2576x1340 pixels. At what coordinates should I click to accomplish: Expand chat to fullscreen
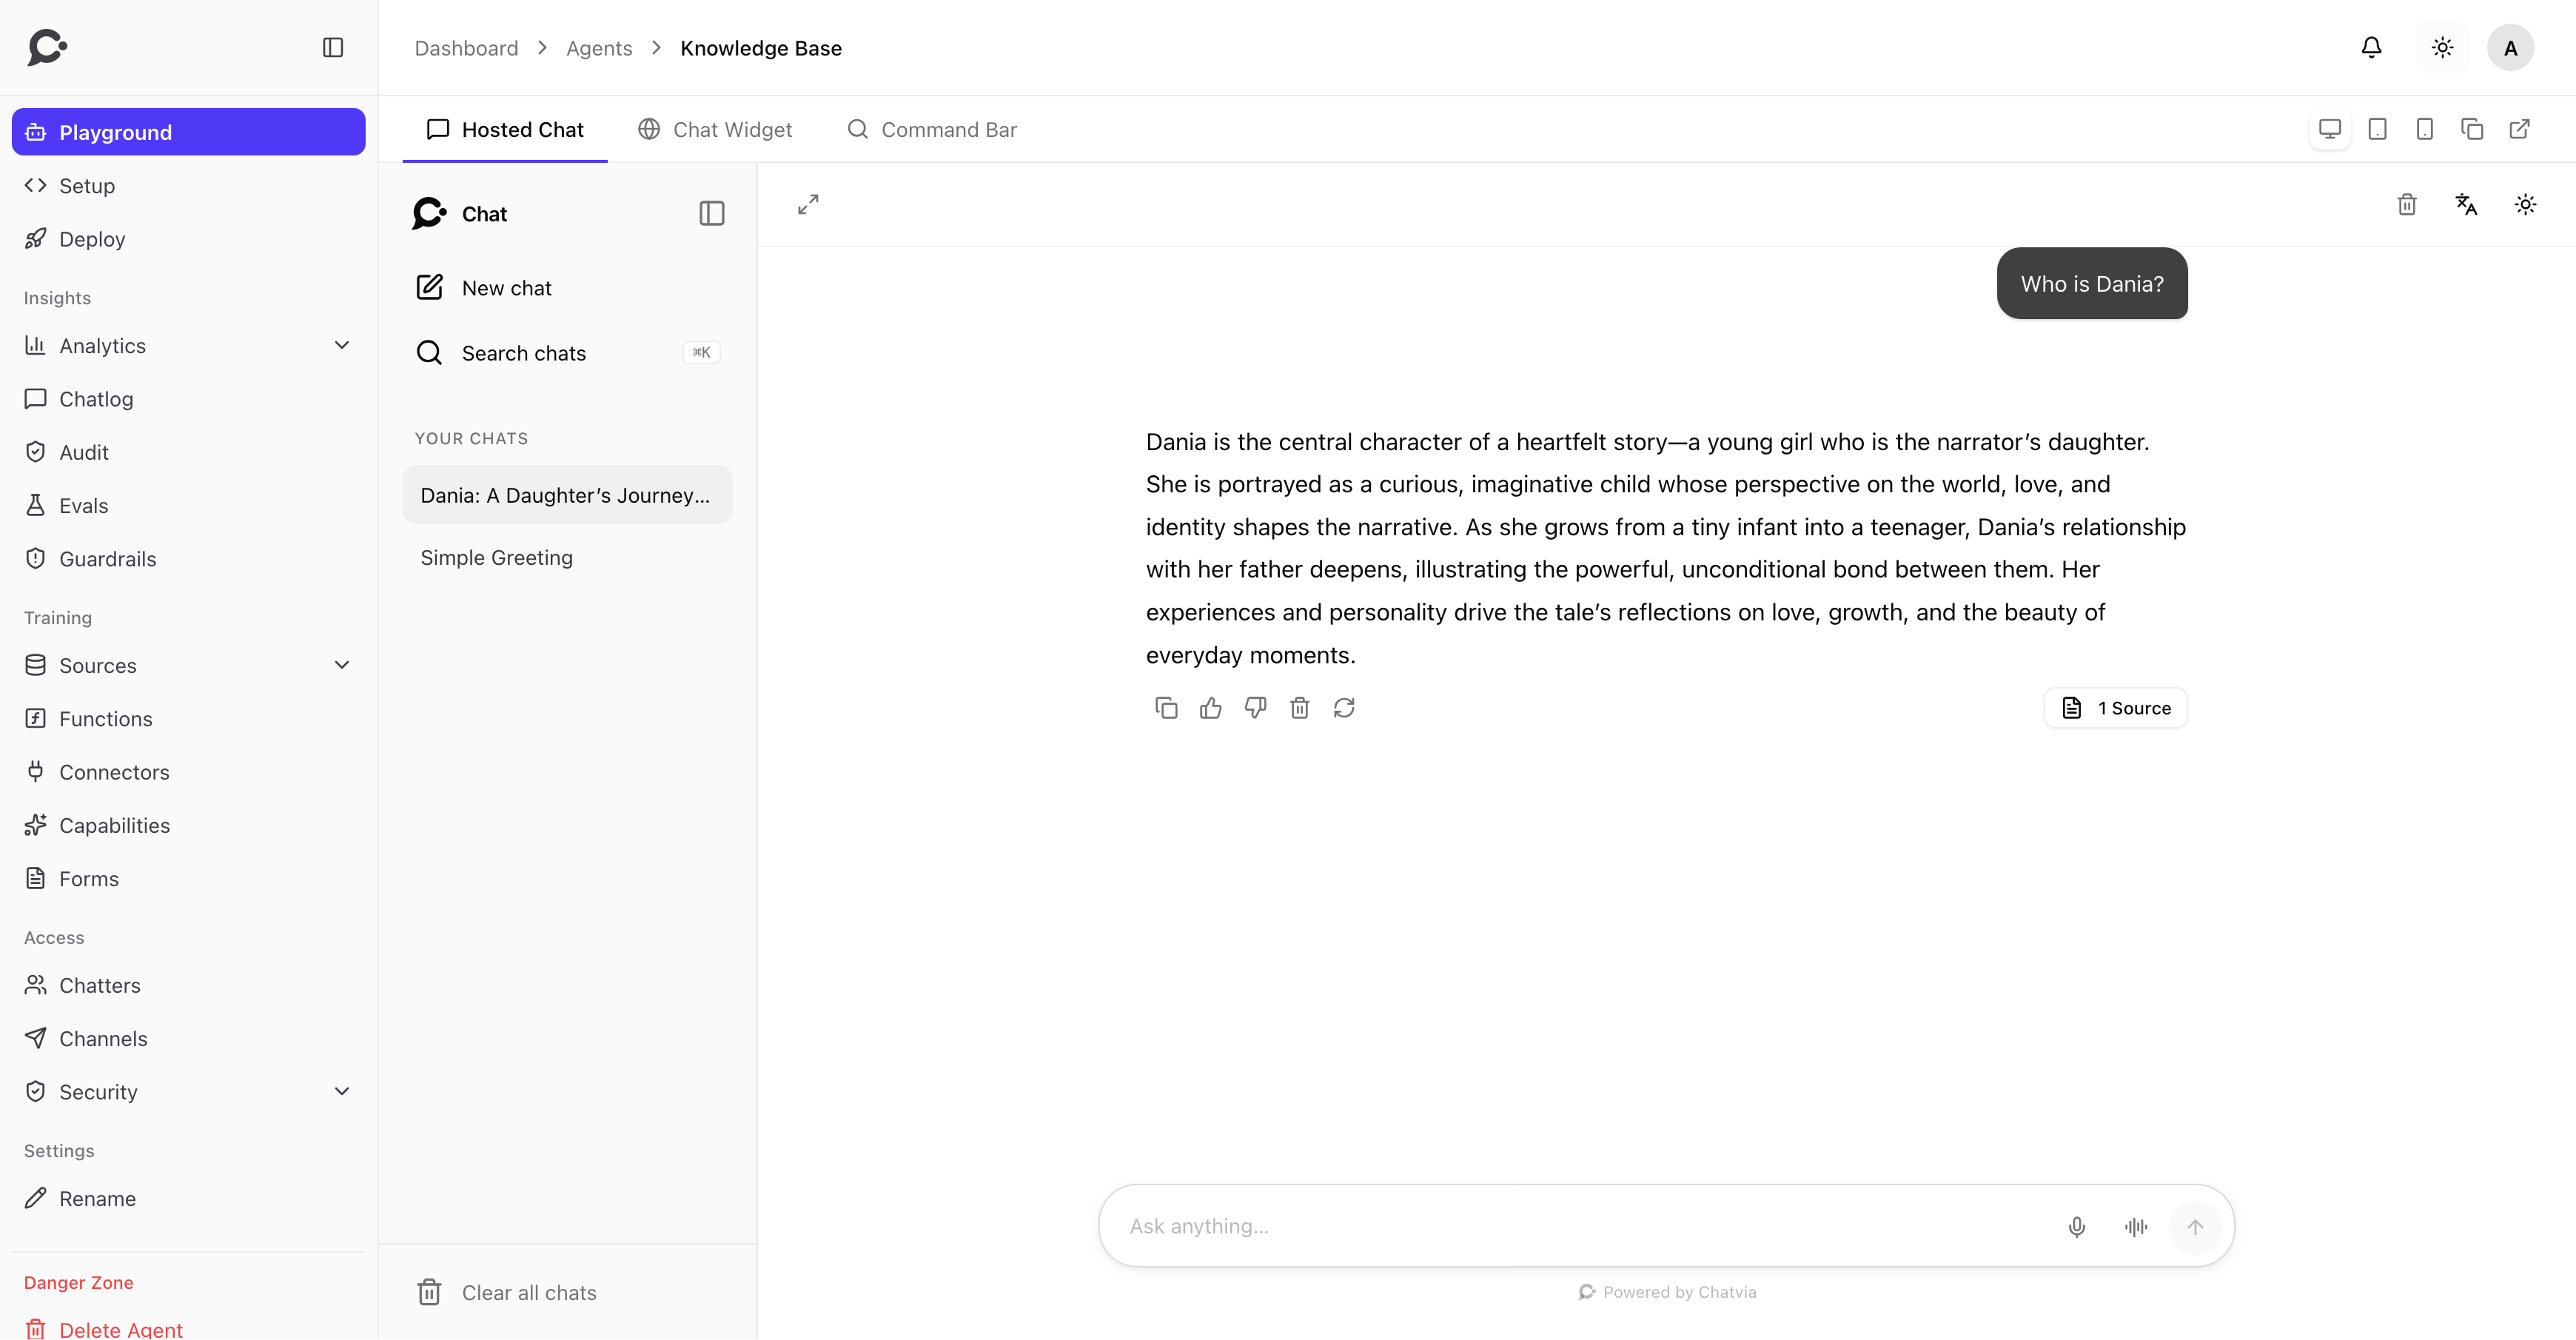[x=808, y=204]
